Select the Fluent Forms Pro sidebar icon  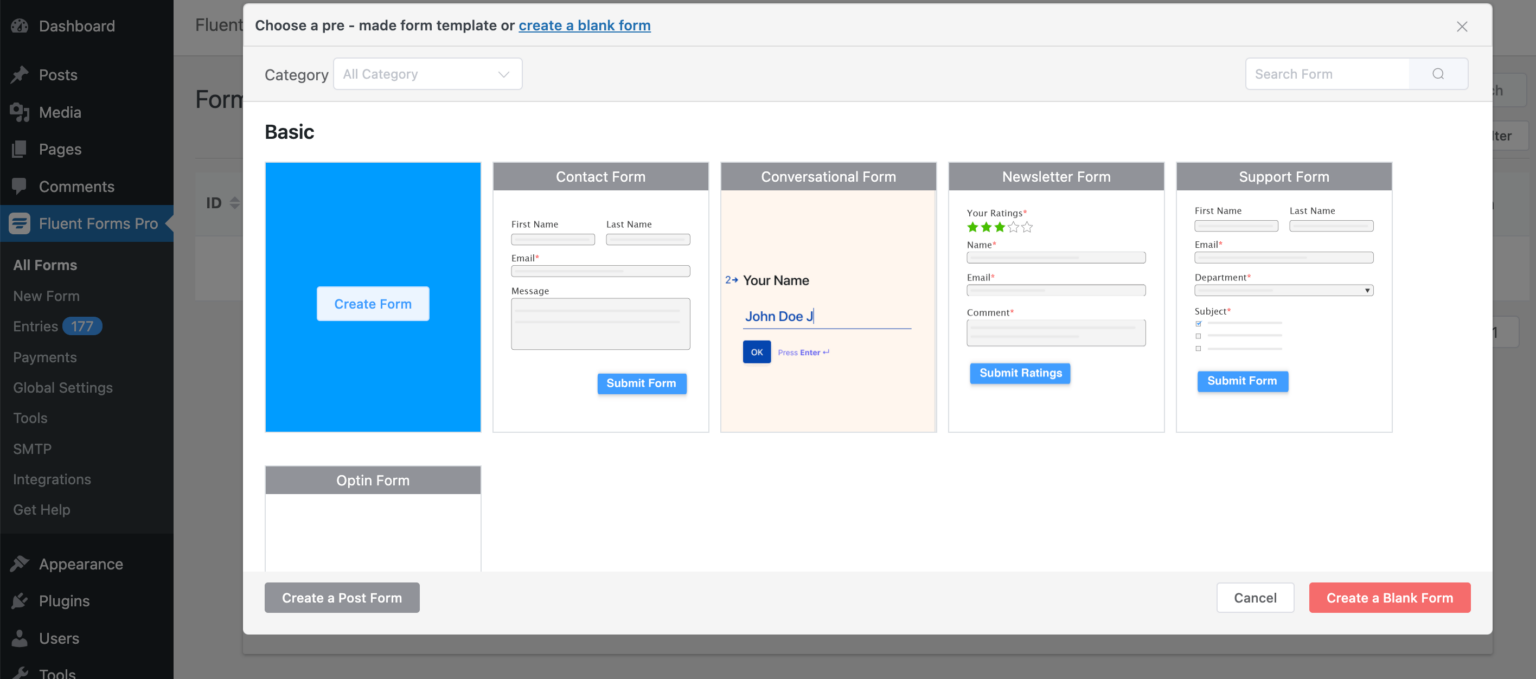click(x=22, y=223)
